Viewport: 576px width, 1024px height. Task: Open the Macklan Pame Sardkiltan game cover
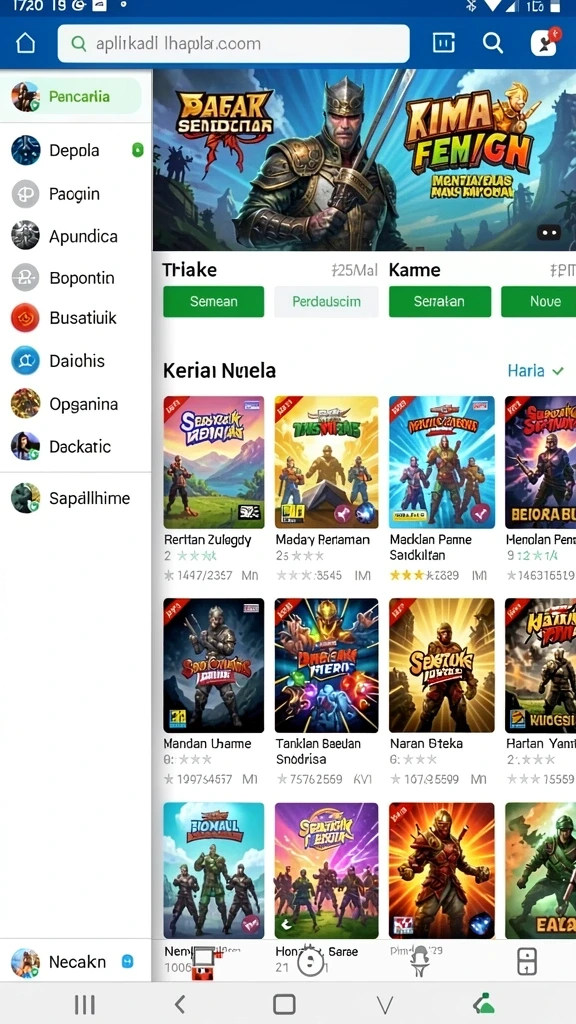[442, 462]
